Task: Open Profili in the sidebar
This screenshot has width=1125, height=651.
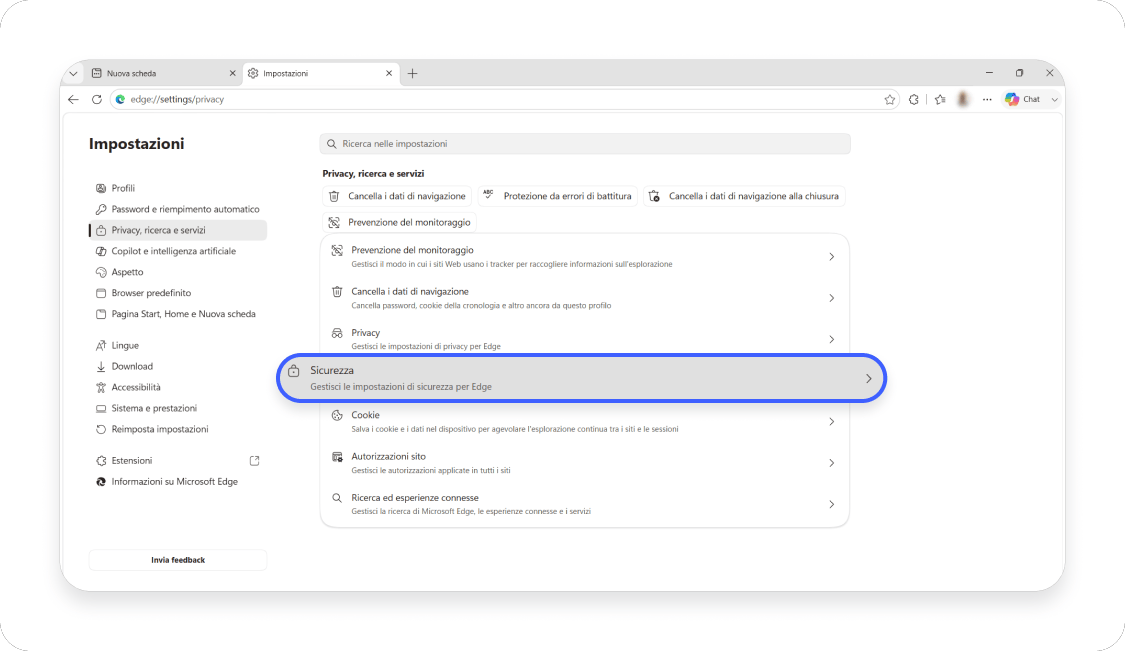Action: pyautogui.click(x=177, y=188)
